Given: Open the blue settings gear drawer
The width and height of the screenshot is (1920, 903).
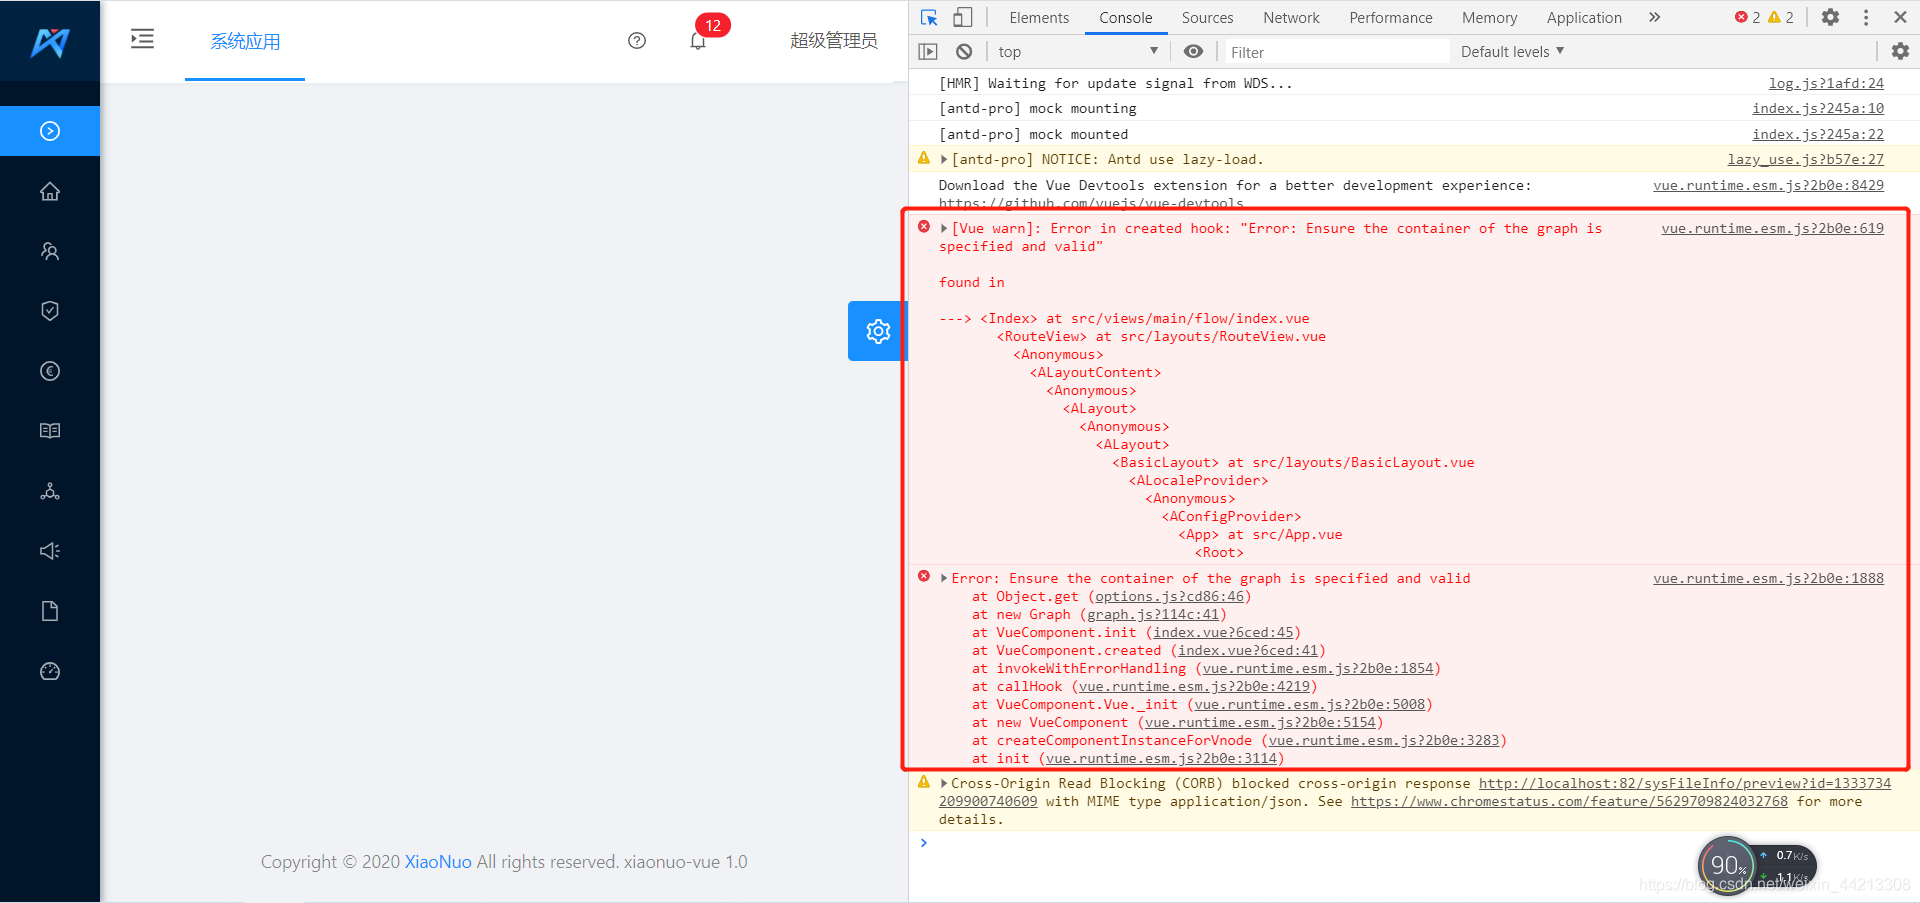Looking at the screenshot, I should tap(878, 331).
